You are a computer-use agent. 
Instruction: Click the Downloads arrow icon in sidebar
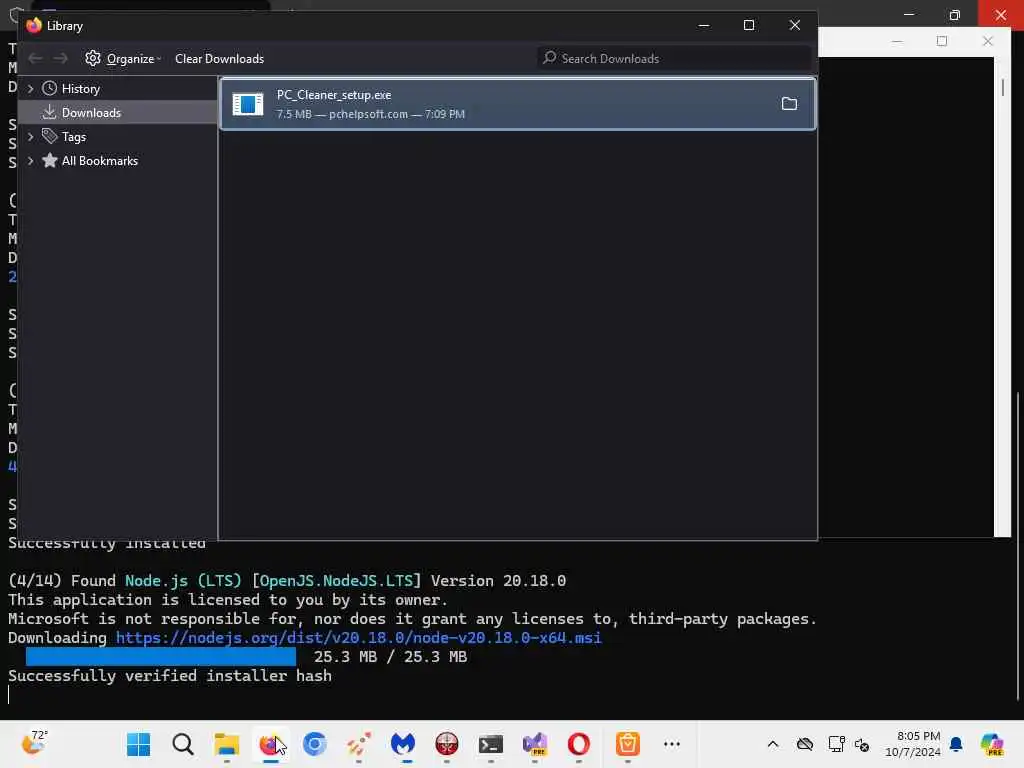[x=49, y=112]
